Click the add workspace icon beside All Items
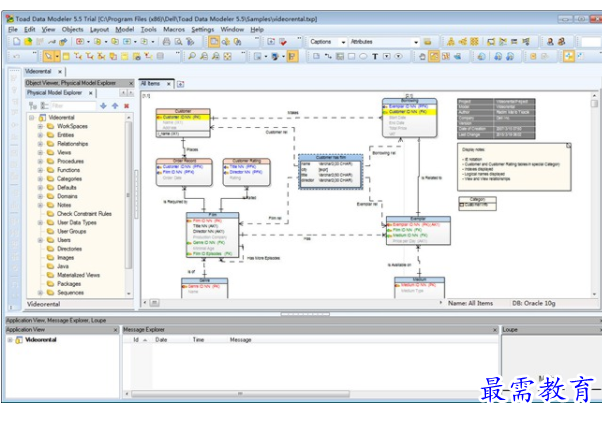 tap(180, 84)
